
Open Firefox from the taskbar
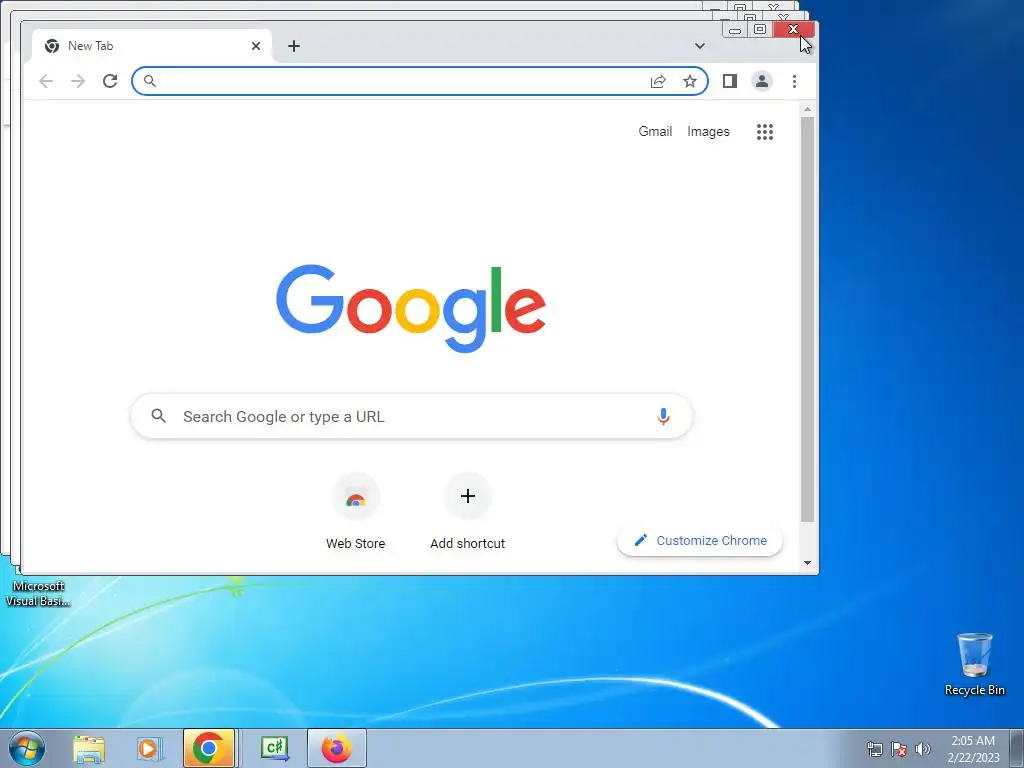point(336,748)
